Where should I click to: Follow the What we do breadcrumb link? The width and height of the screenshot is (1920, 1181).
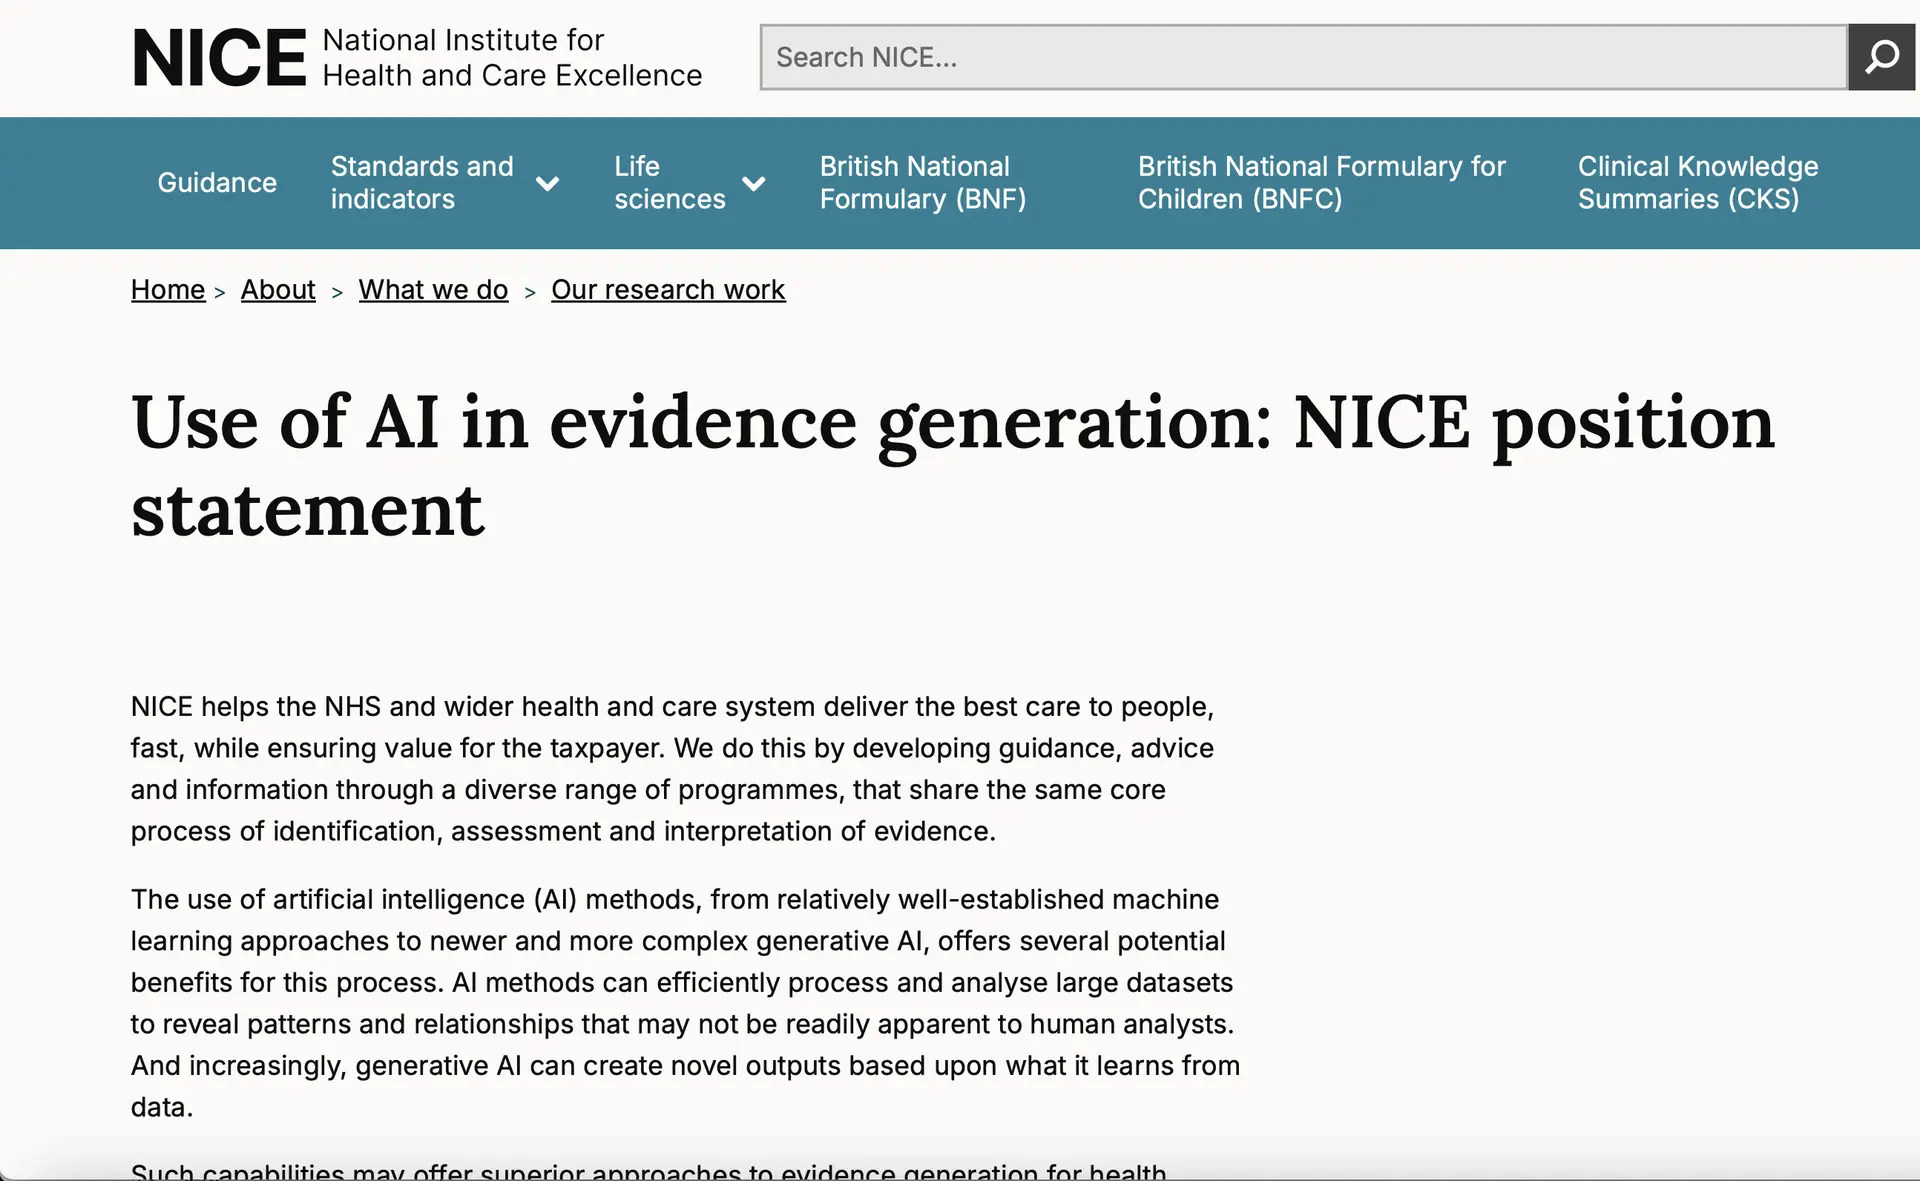tap(433, 290)
